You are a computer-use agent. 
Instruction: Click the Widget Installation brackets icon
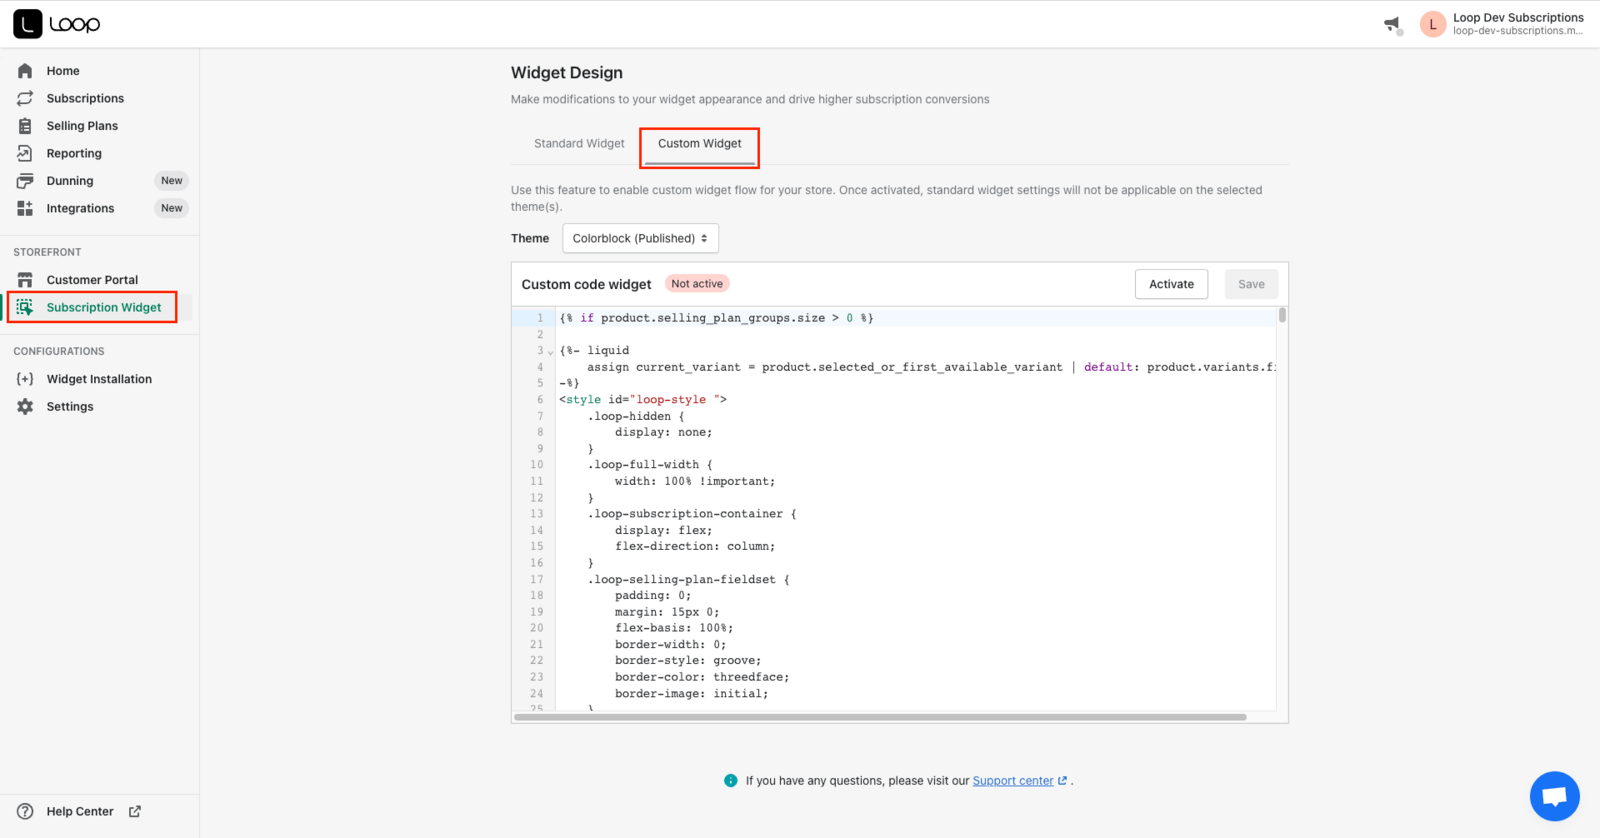25,379
